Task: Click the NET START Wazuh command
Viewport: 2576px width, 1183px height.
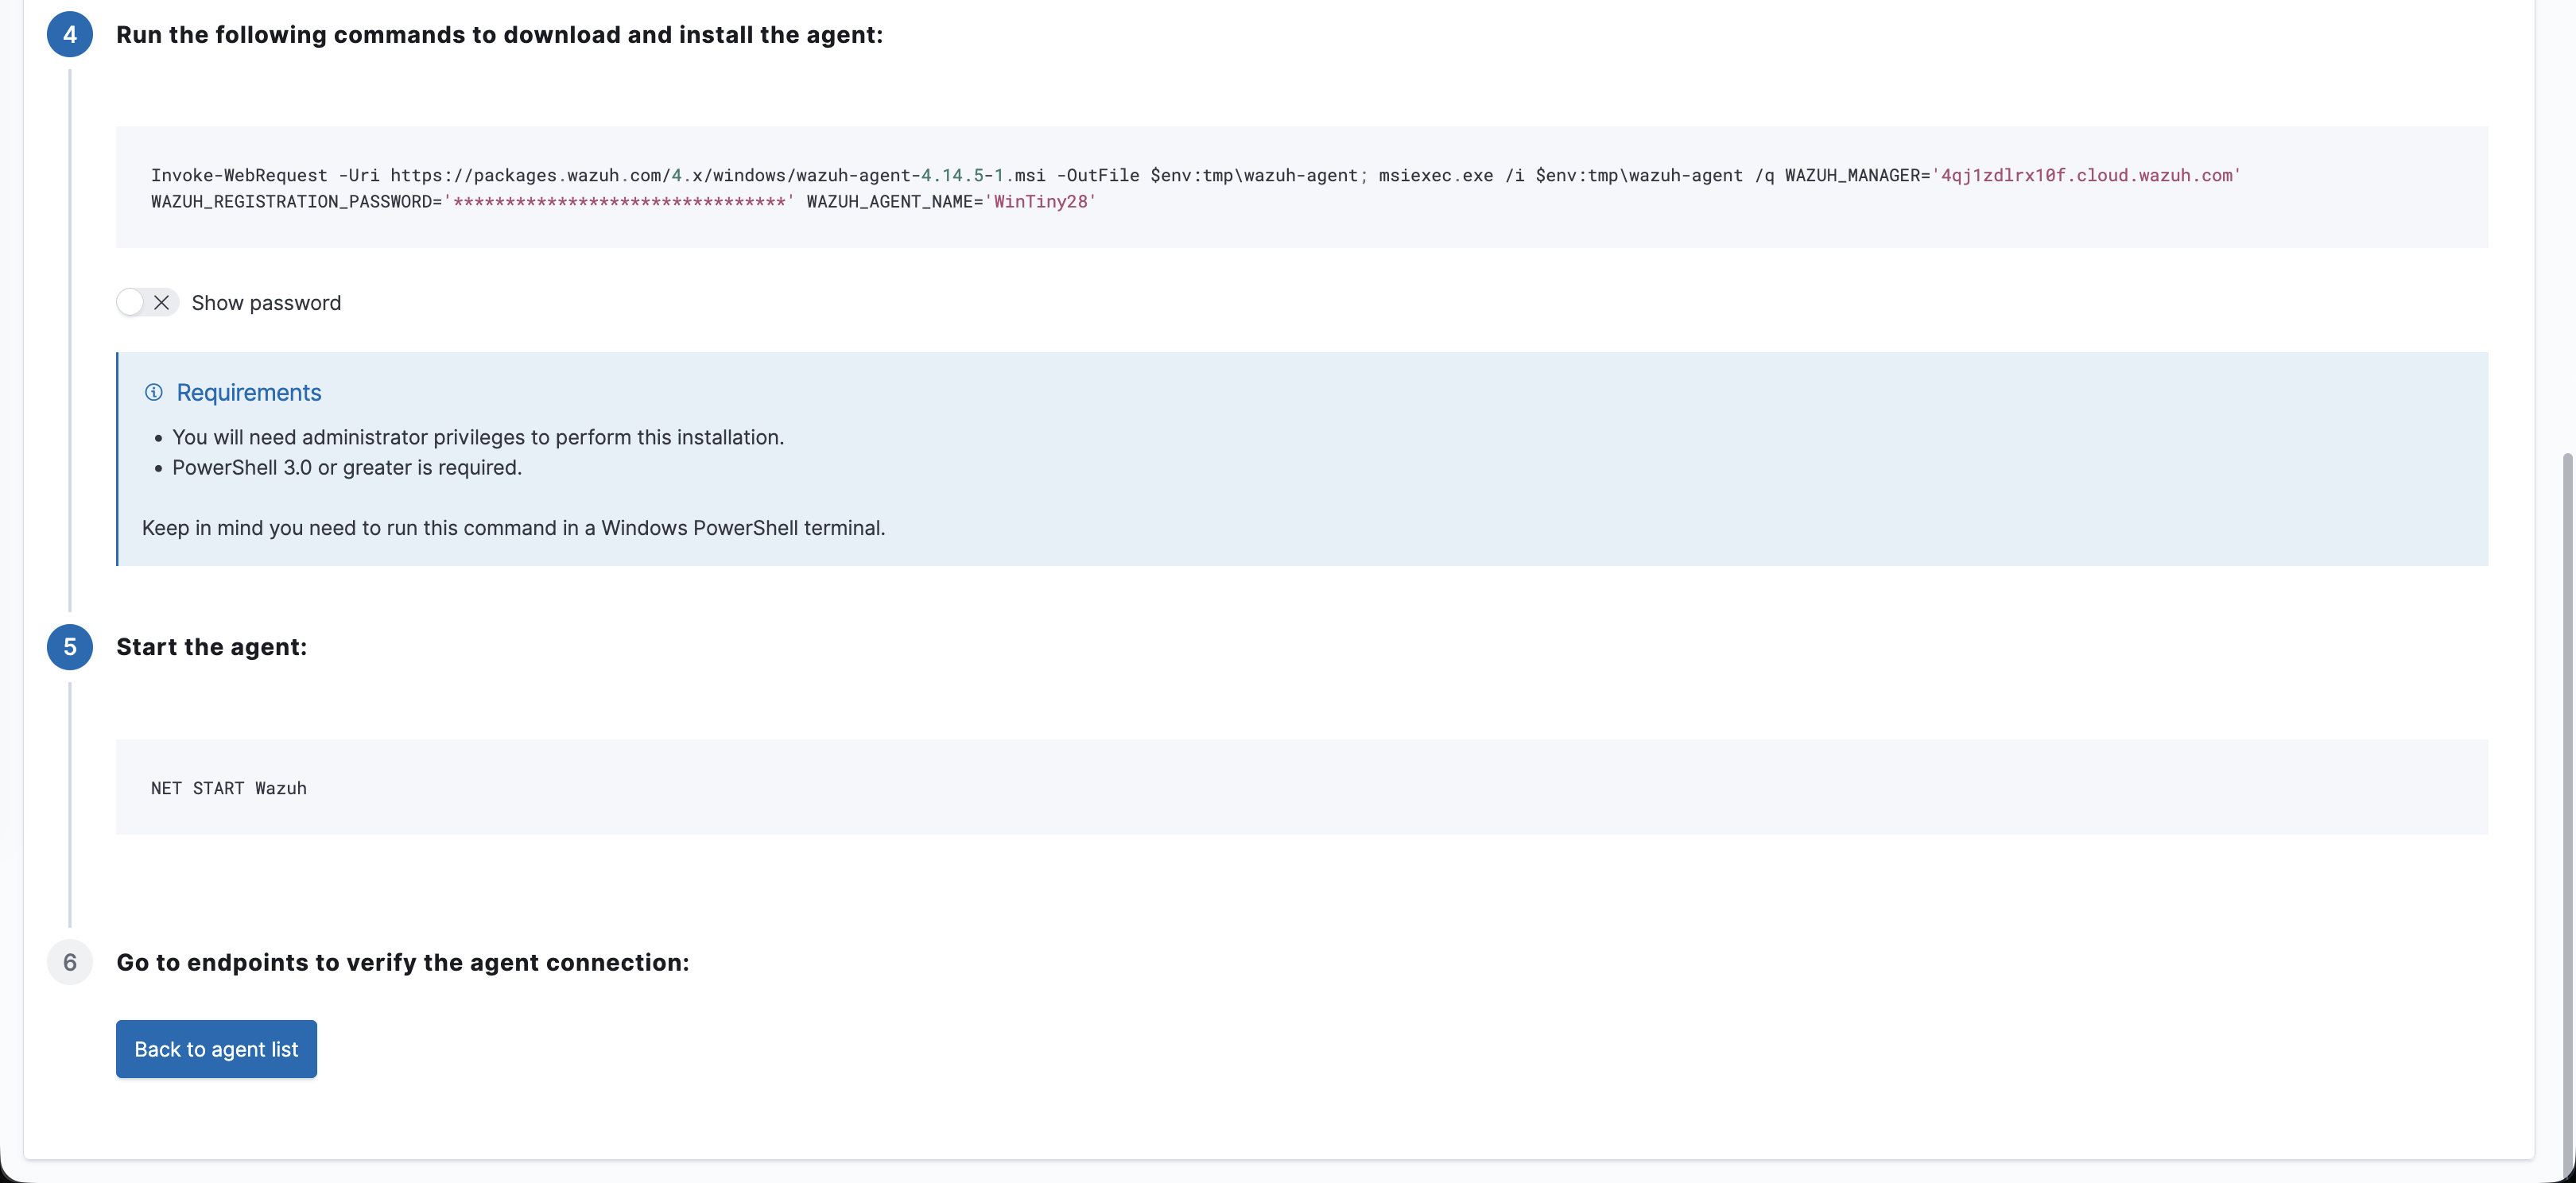Action: [229, 788]
